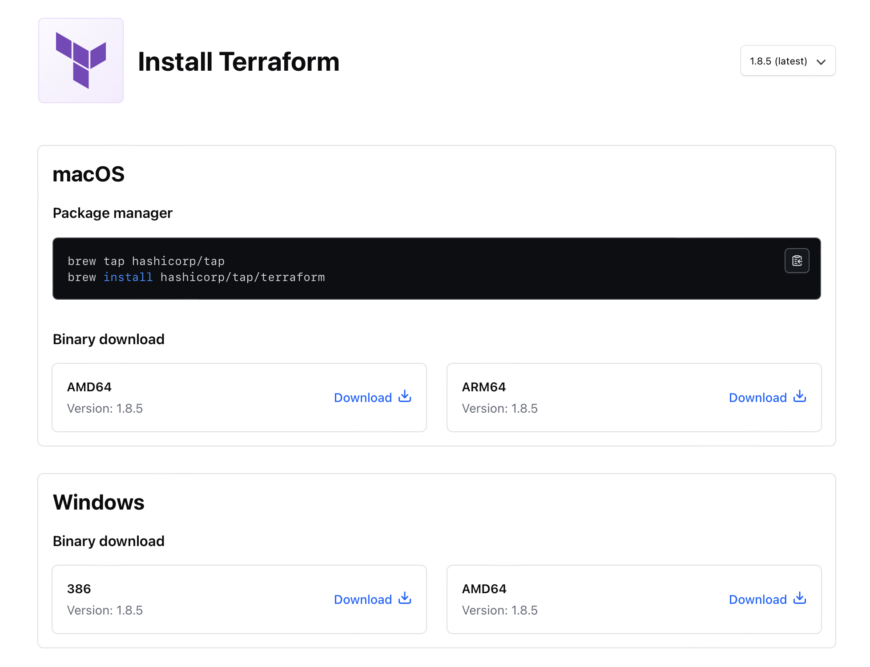This screenshot has height=667, width=870.
Task: Select the Windows 386 download card
Action: pos(239,599)
